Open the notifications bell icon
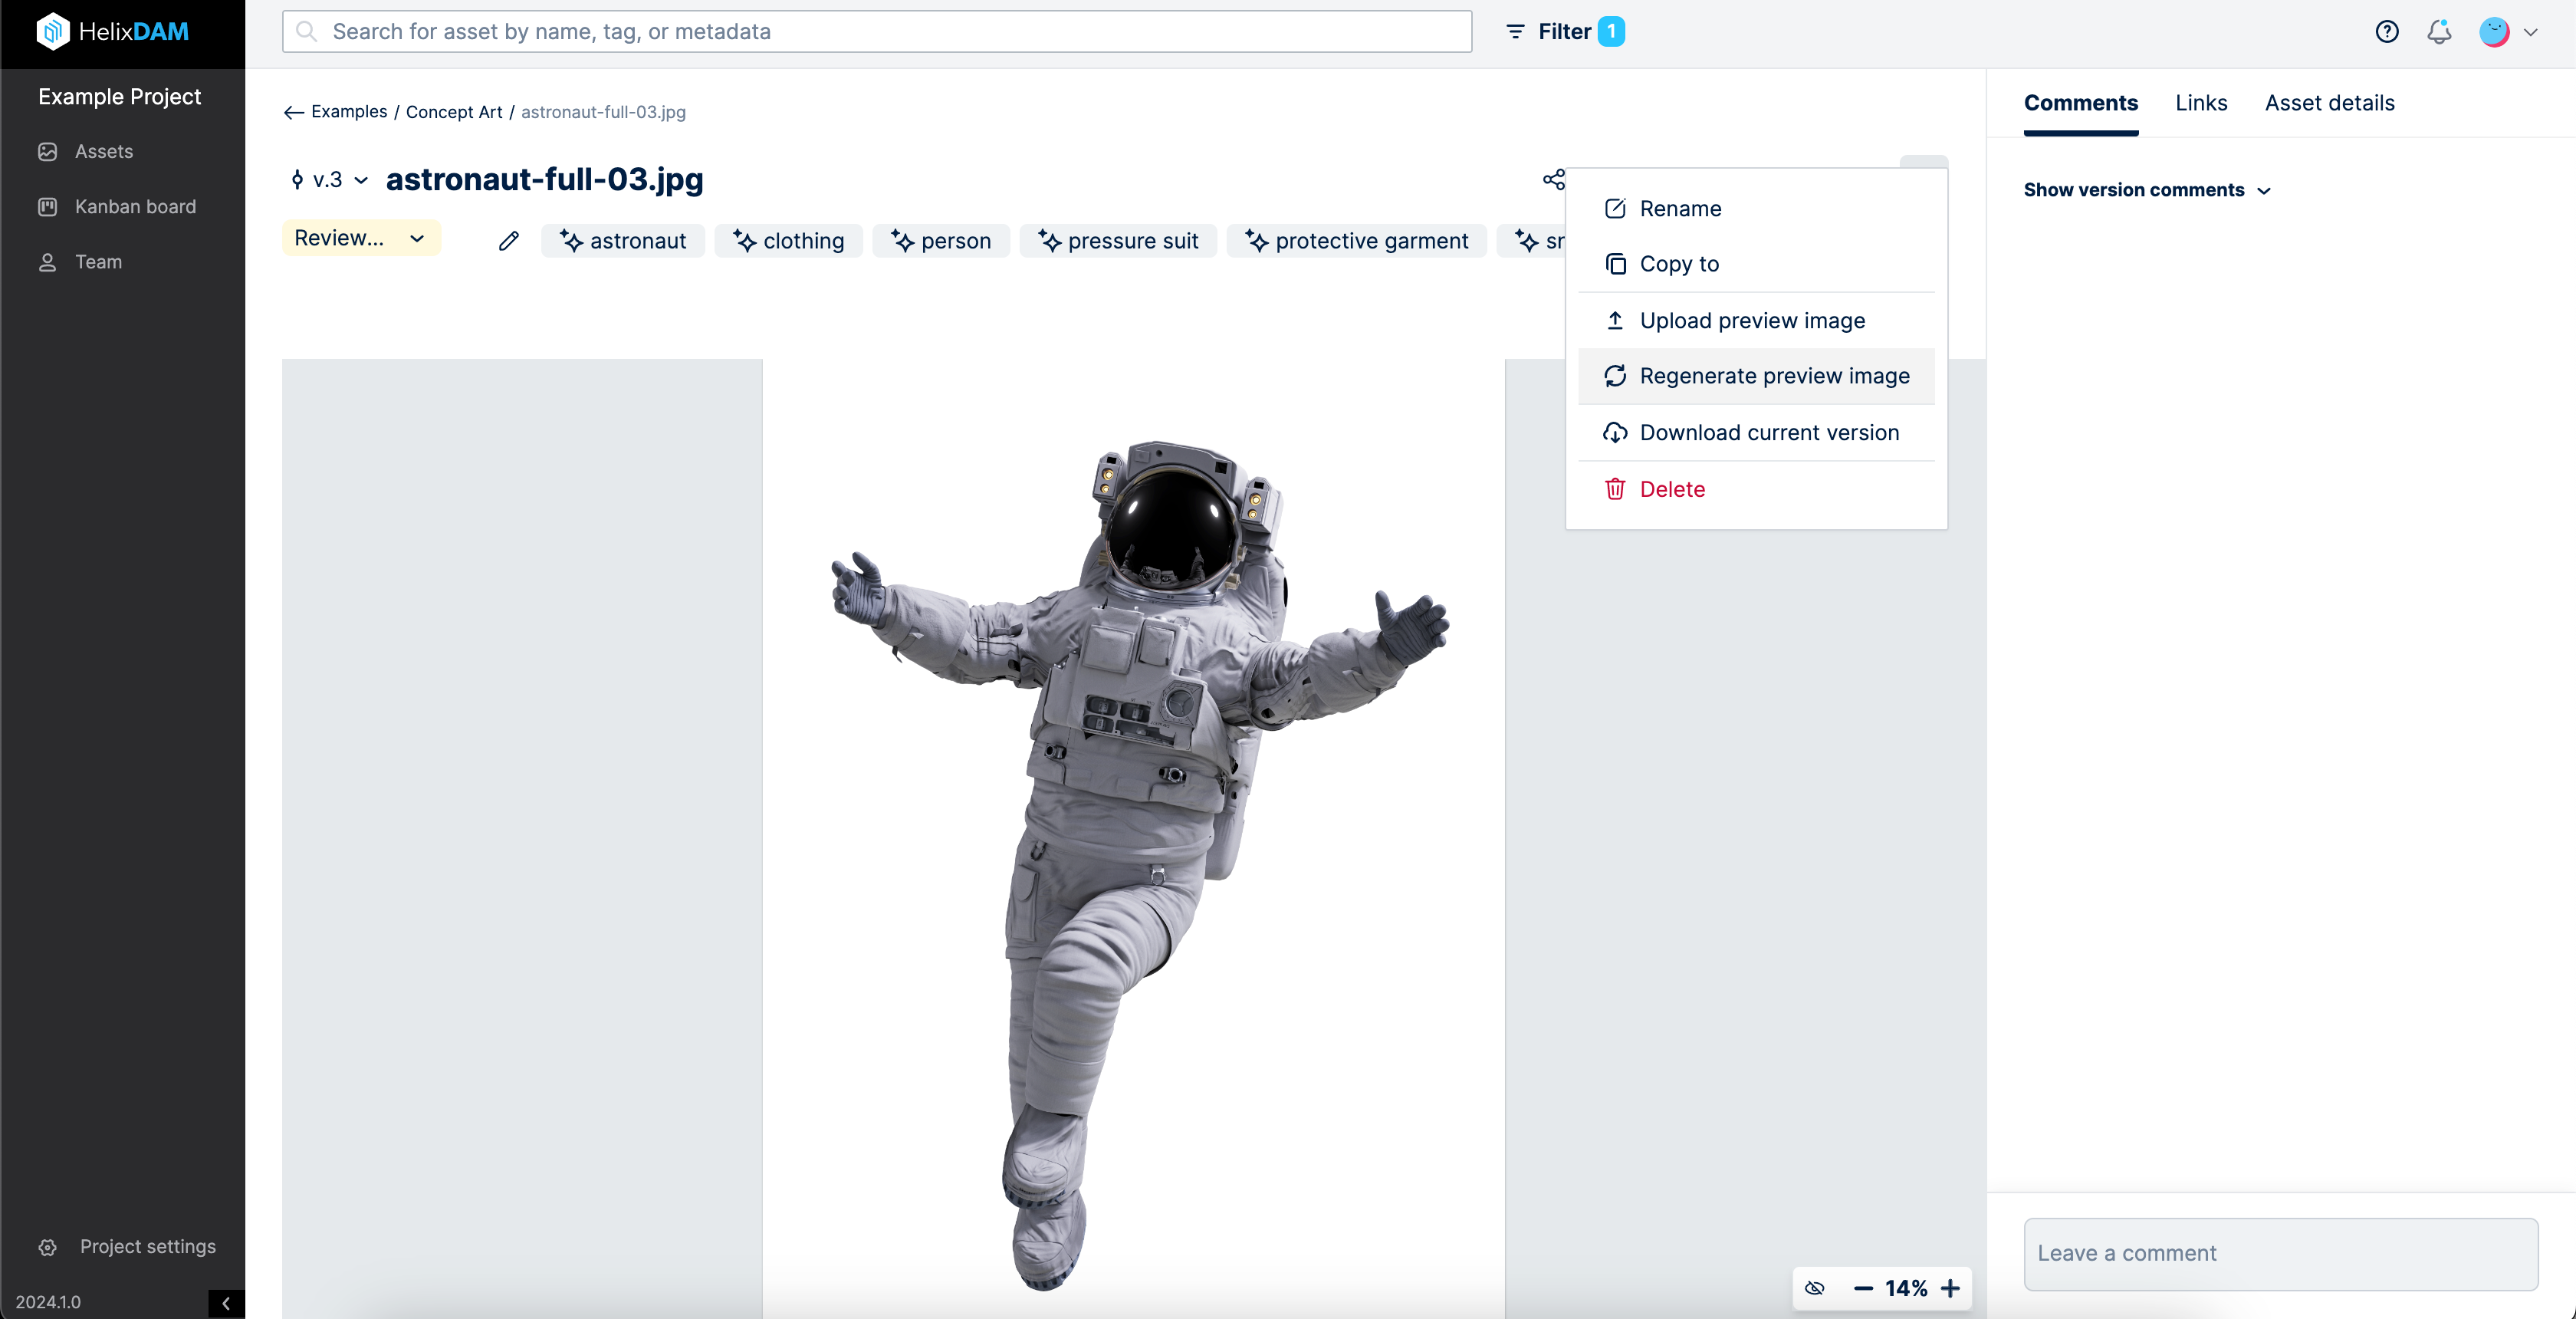Viewport: 2576px width, 1319px height. coord(2439,31)
